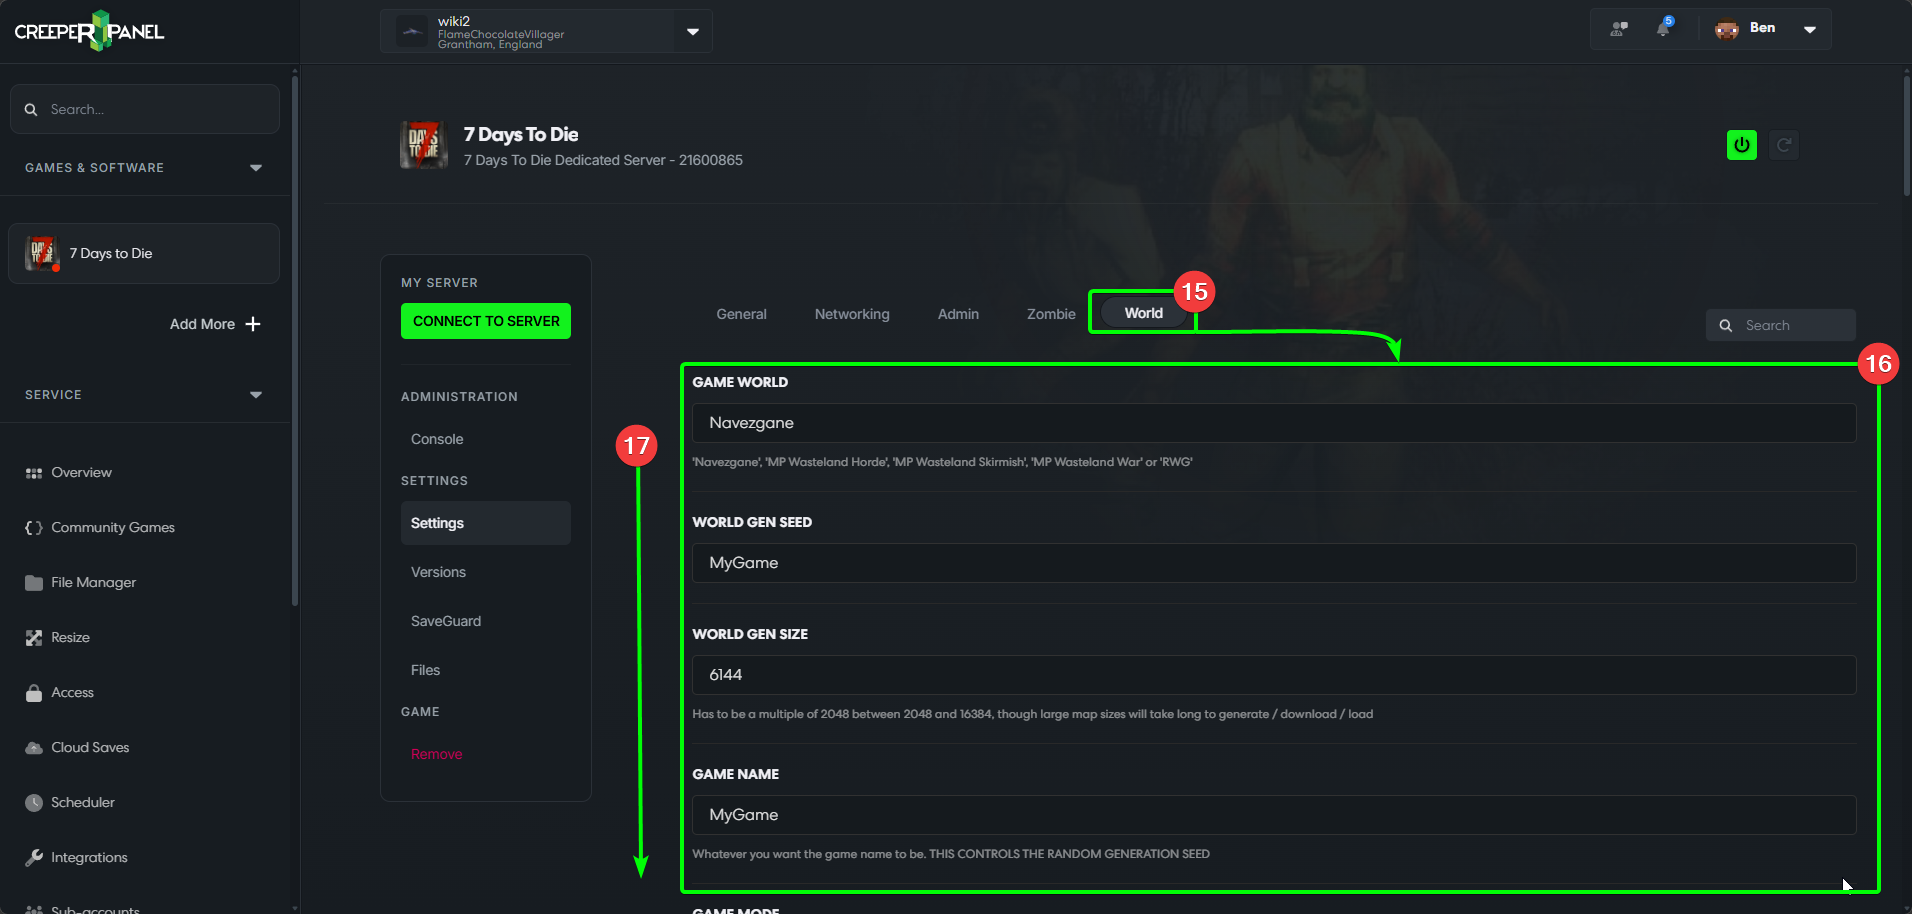Open the File Manager folder icon
Viewport: 1912px width, 914px height.
(x=33, y=582)
